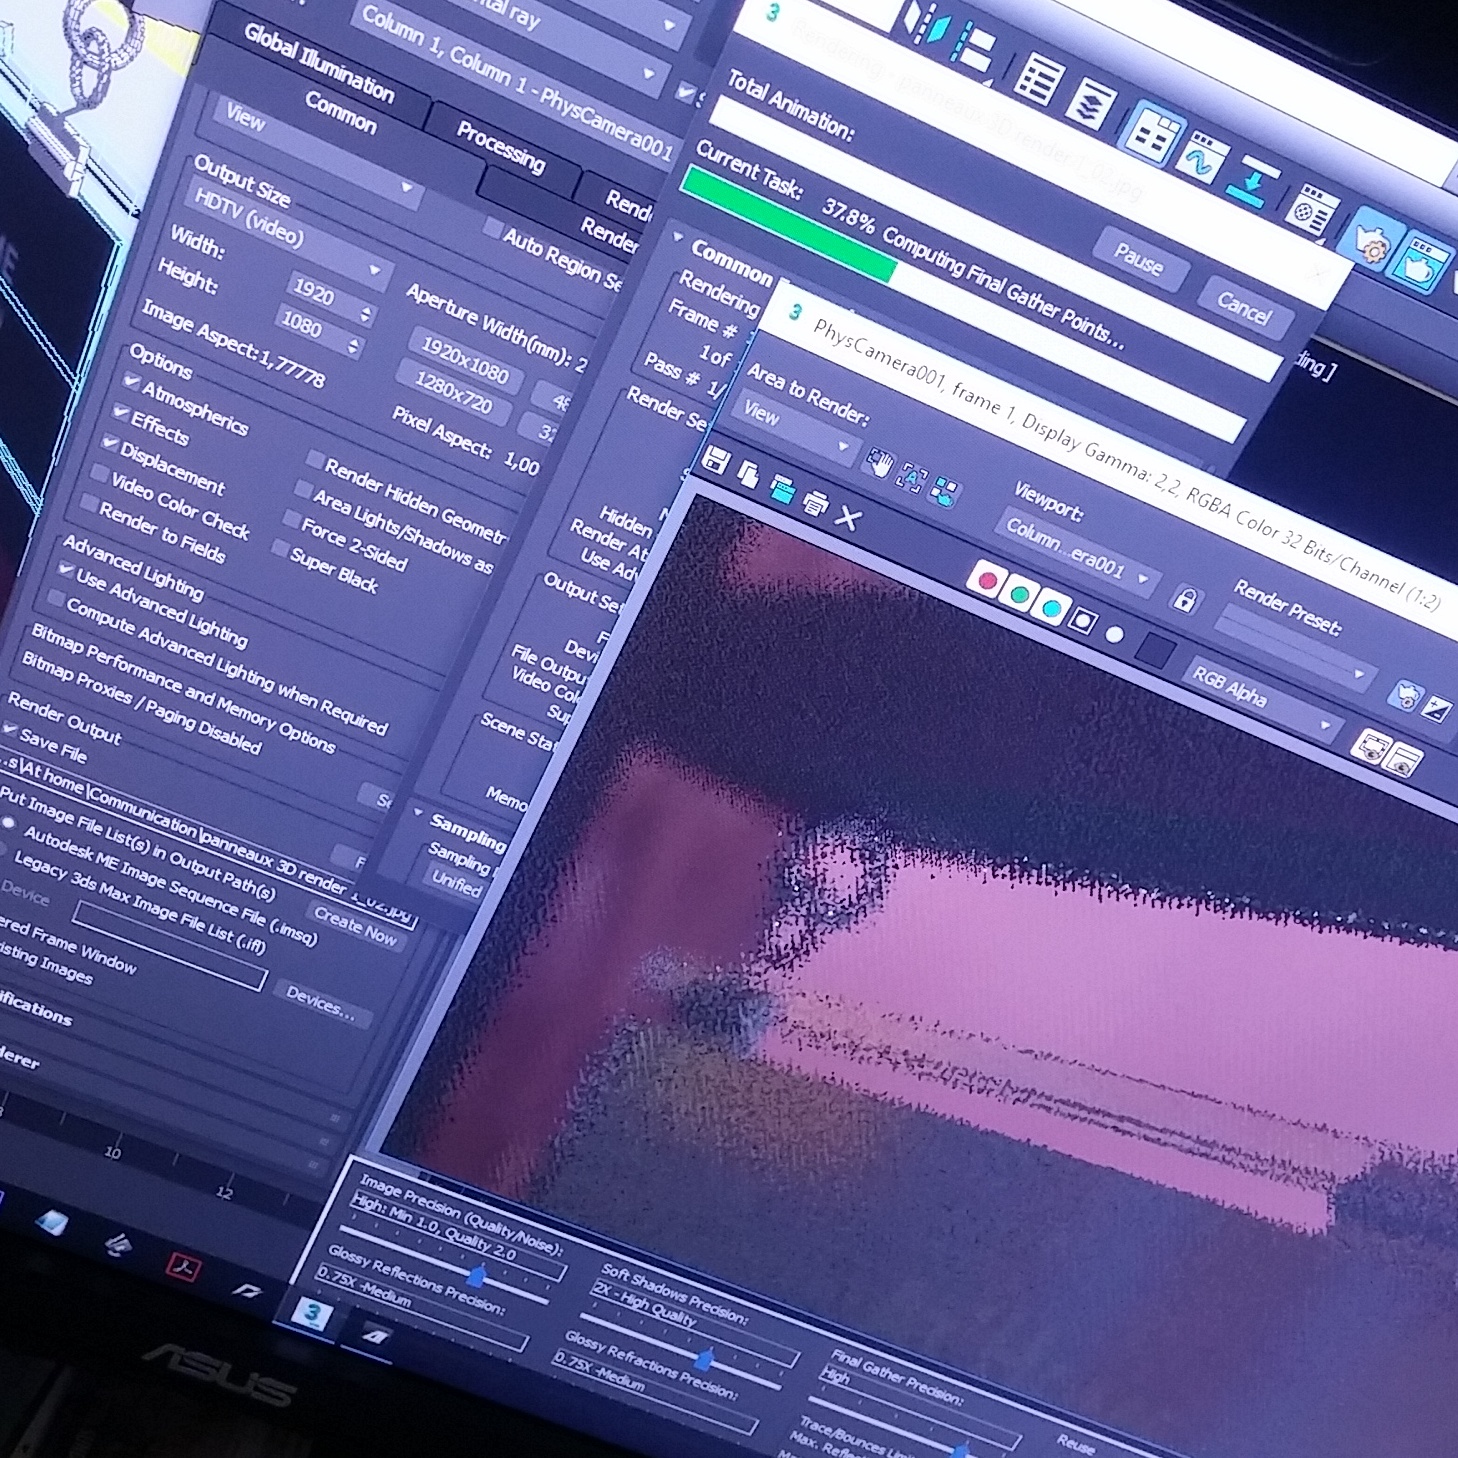Print the rendered image
The height and width of the screenshot is (1458, 1458).
815,503
